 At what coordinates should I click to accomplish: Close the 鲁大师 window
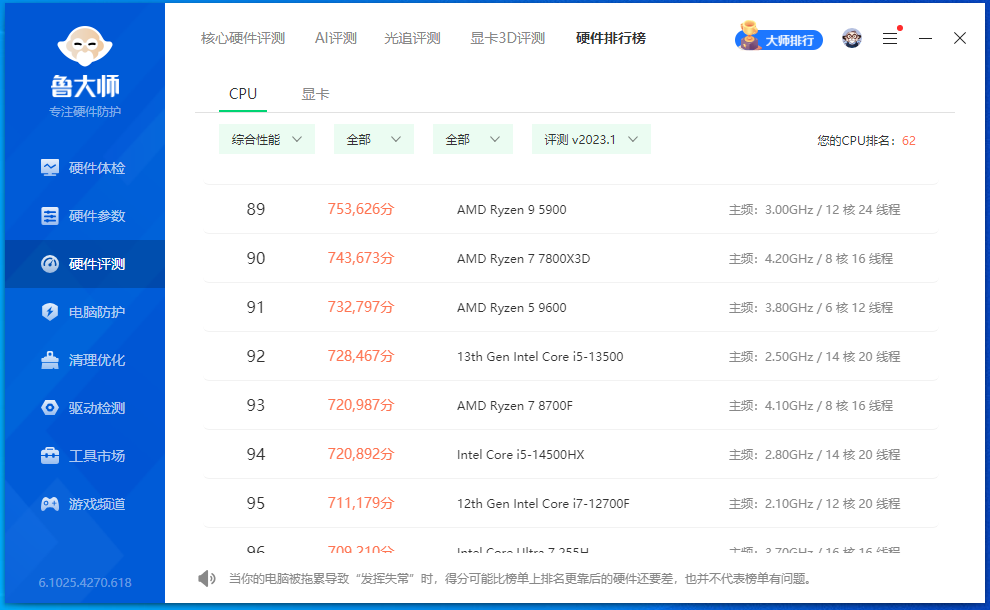960,39
